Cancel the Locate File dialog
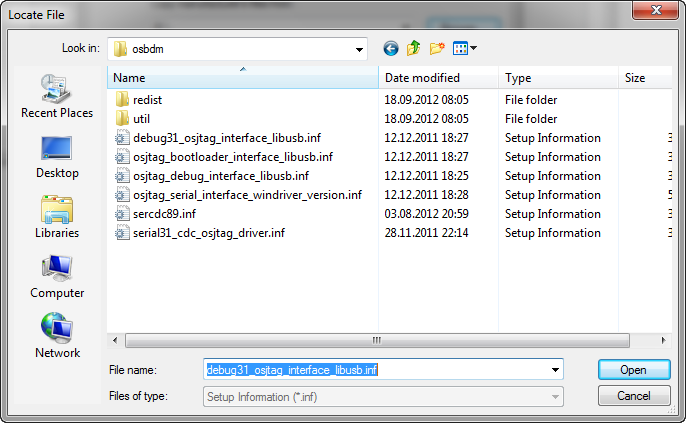Viewport: 686px width, 423px height. 633,396
